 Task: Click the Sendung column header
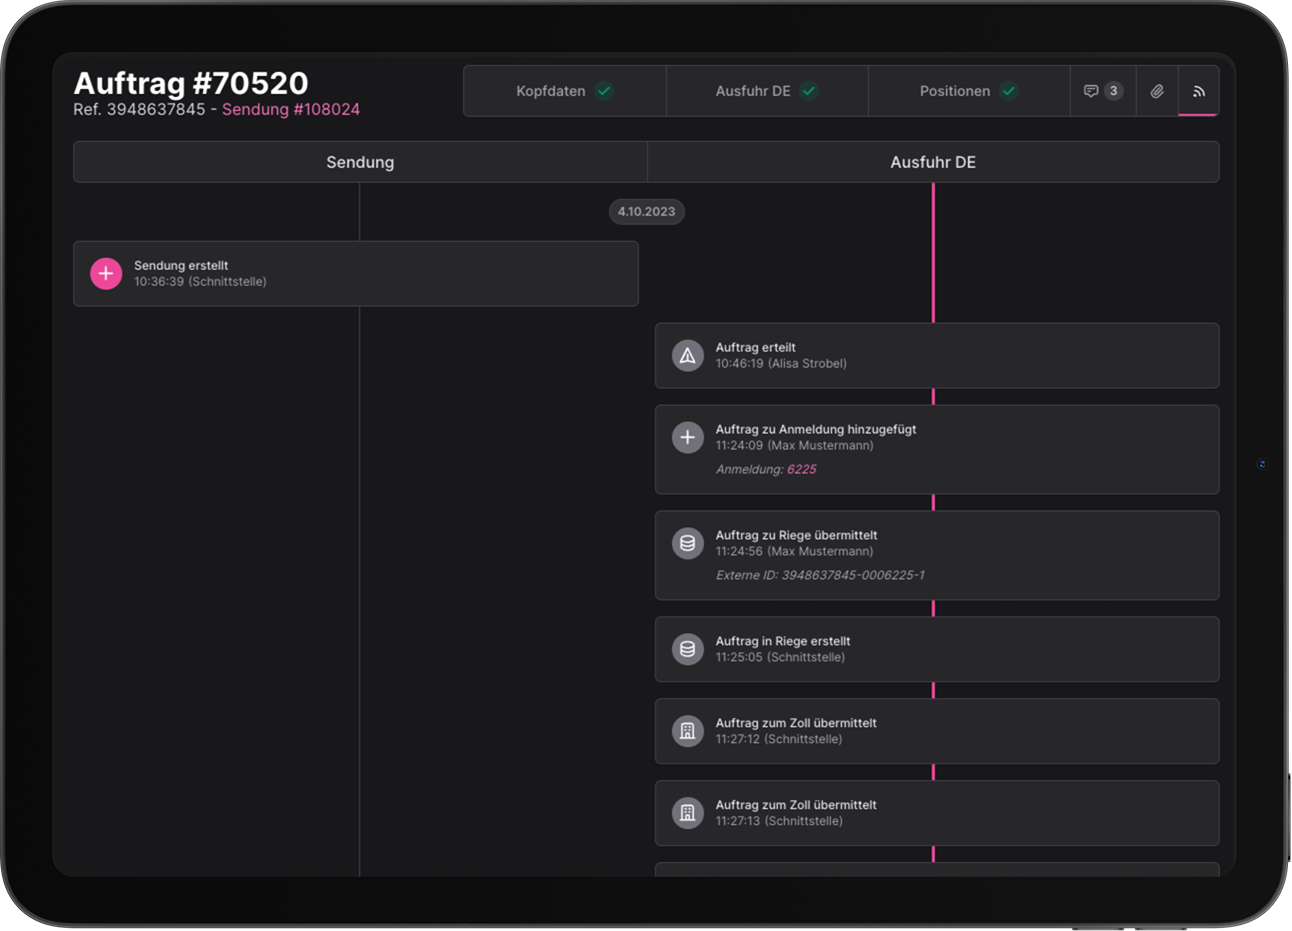tap(360, 162)
